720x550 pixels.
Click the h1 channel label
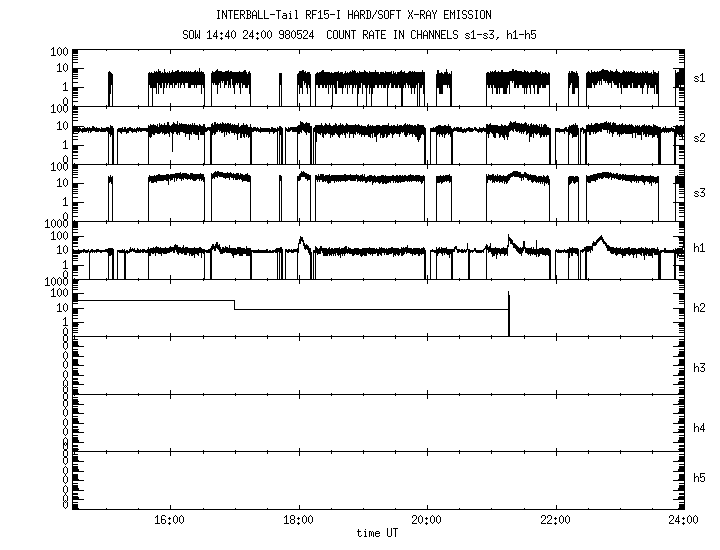700,250
